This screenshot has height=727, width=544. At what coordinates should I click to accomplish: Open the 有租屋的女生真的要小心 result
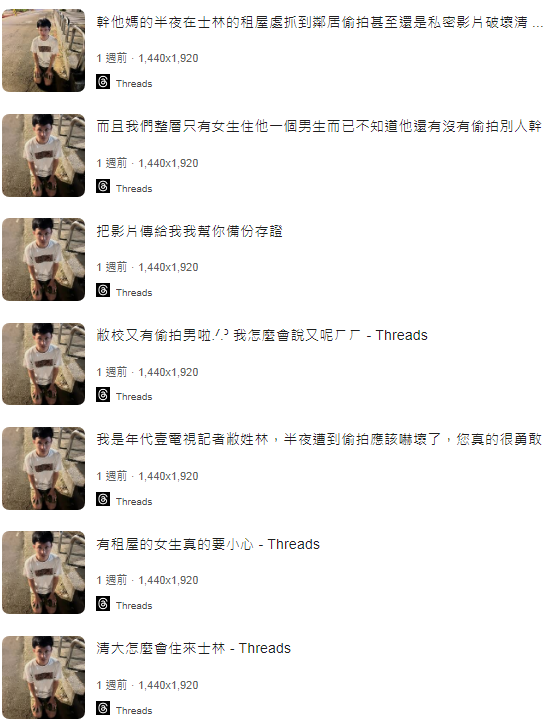coord(208,544)
